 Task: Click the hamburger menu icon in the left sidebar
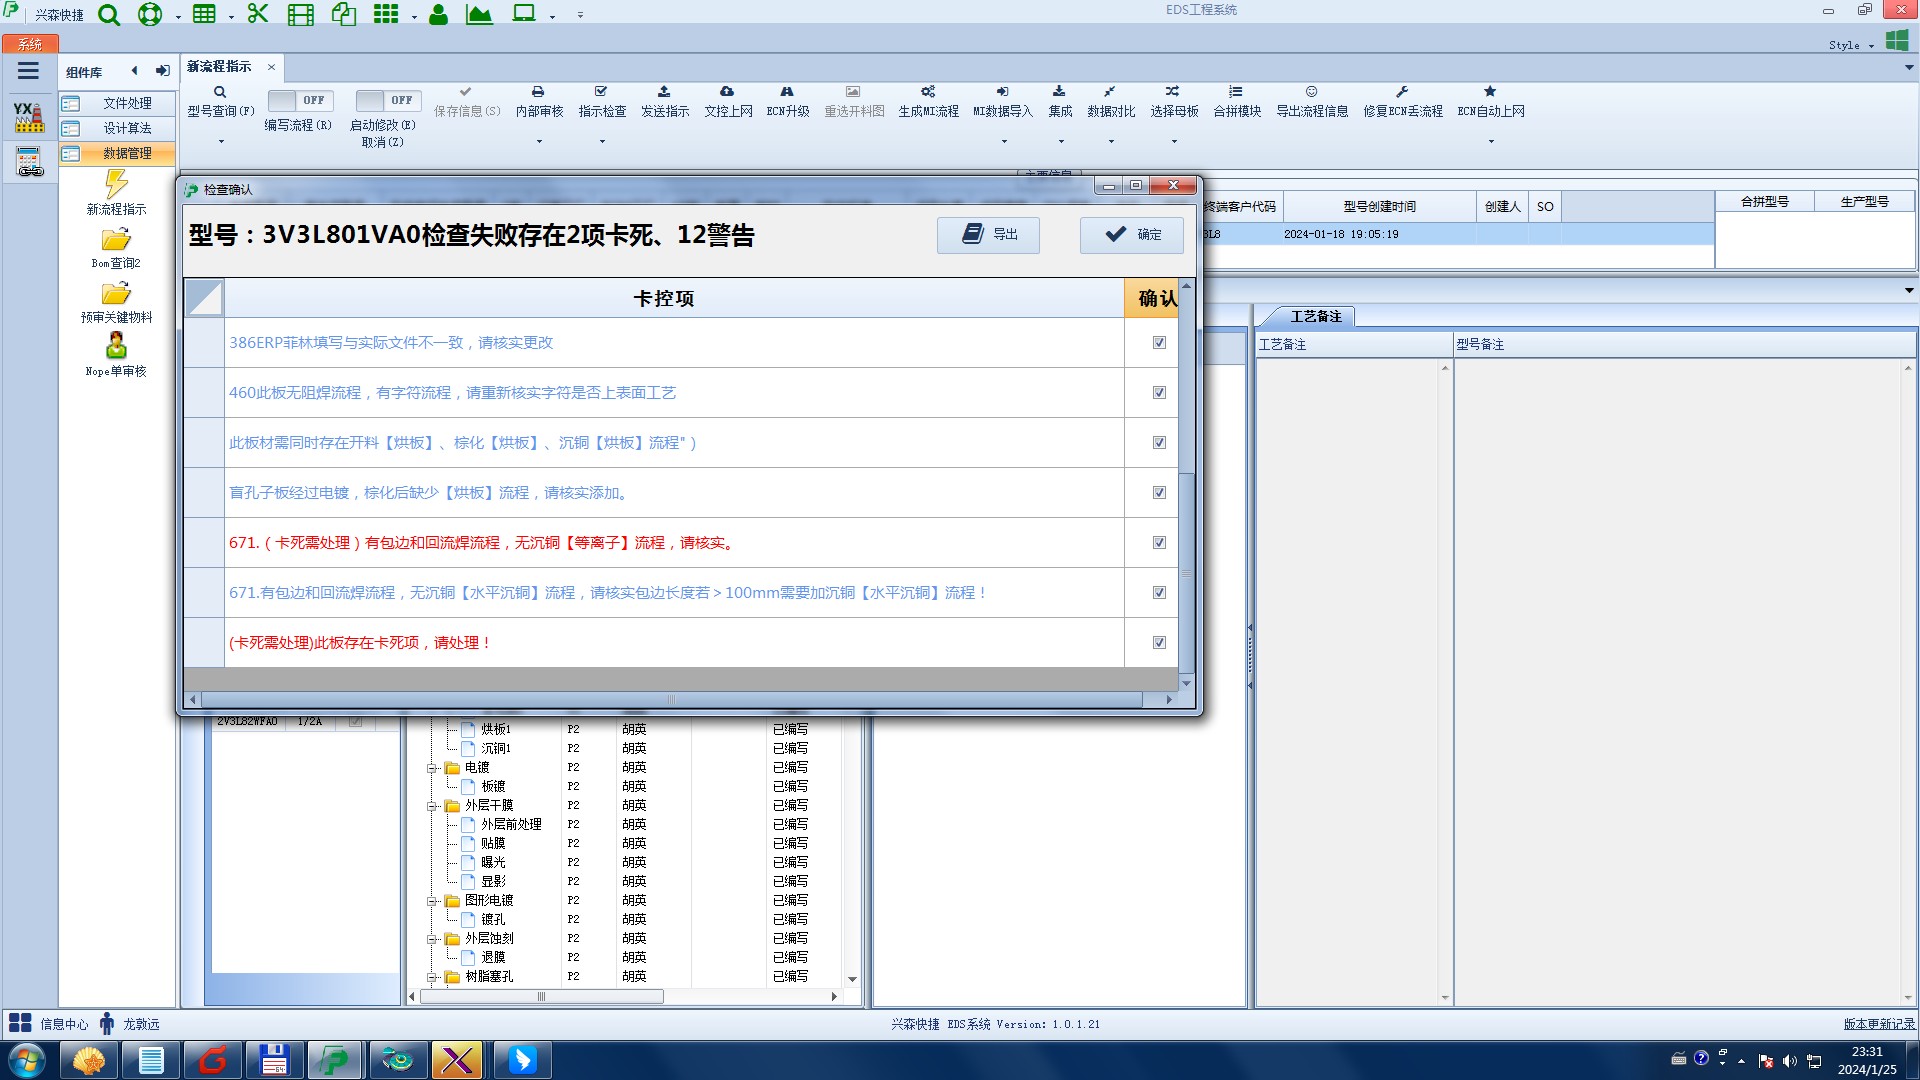[x=28, y=71]
